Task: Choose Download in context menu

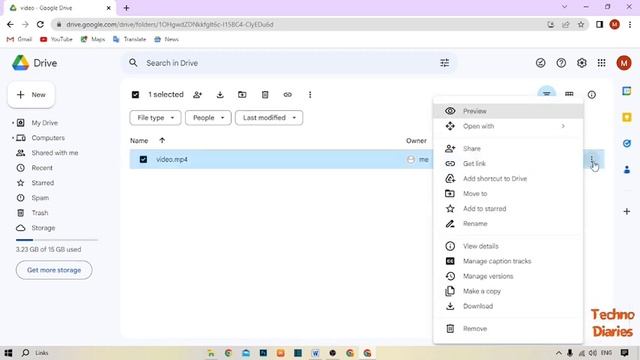Action: click(x=508, y=306)
